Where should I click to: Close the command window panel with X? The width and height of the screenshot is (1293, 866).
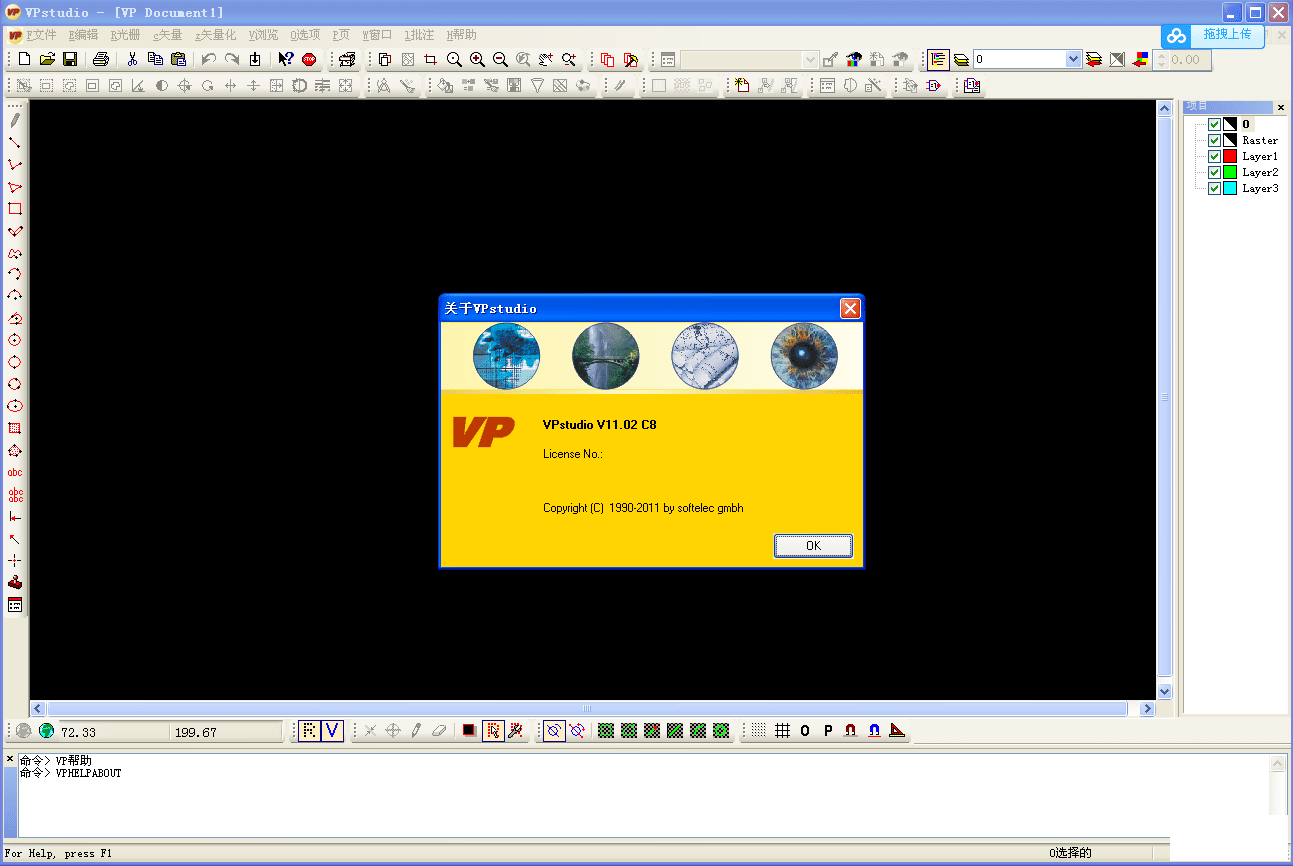(10, 759)
